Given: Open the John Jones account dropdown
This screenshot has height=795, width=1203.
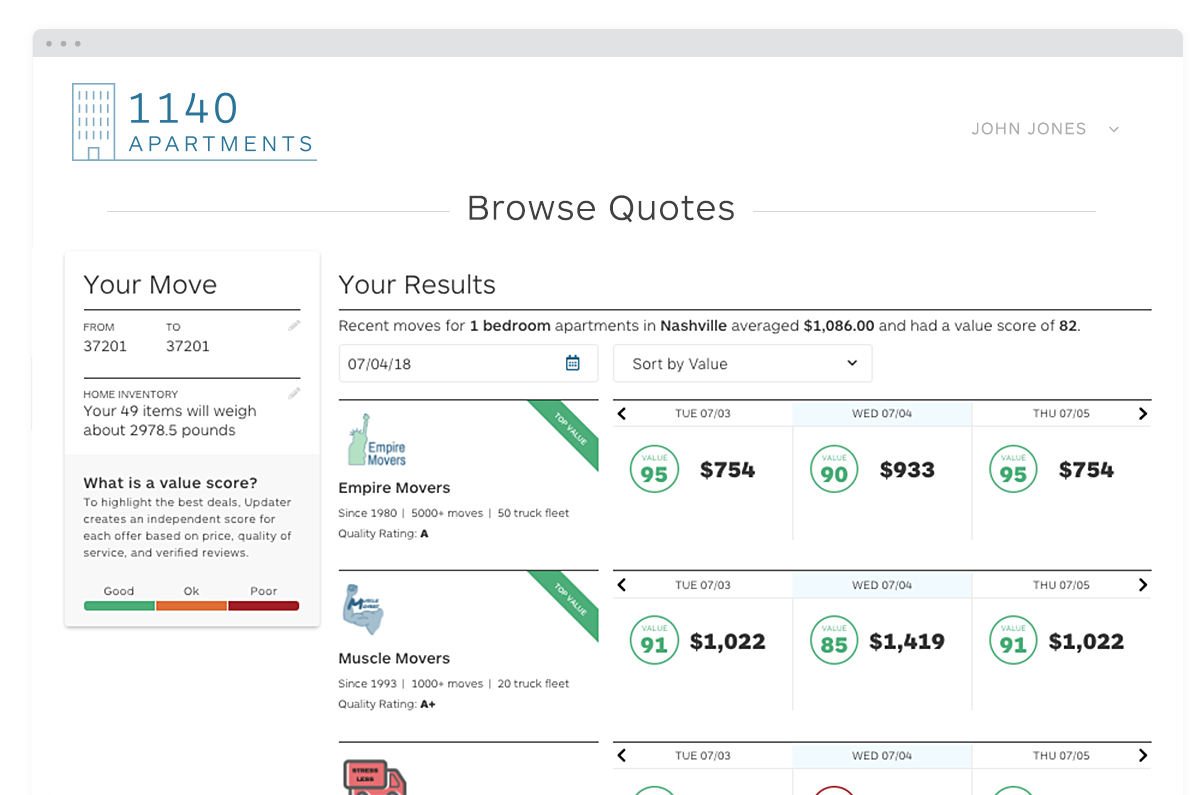Looking at the screenshot, I should [1046, 129].
